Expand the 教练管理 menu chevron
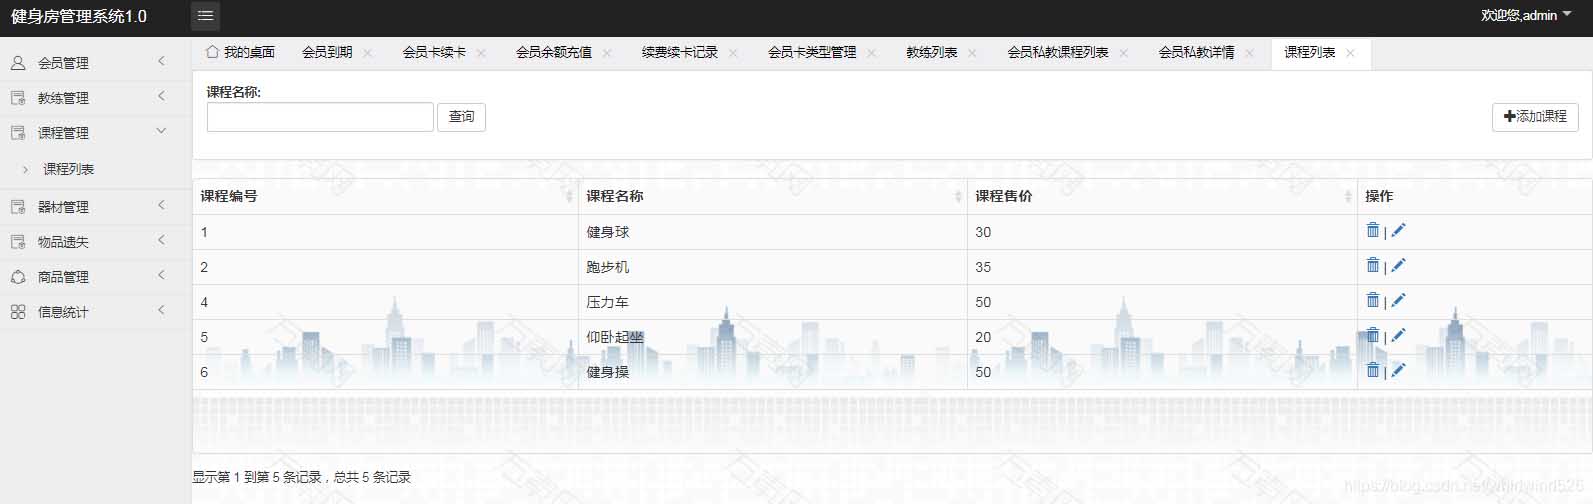This screenshot has height=504, width=1593. click(x=162, y=96)
